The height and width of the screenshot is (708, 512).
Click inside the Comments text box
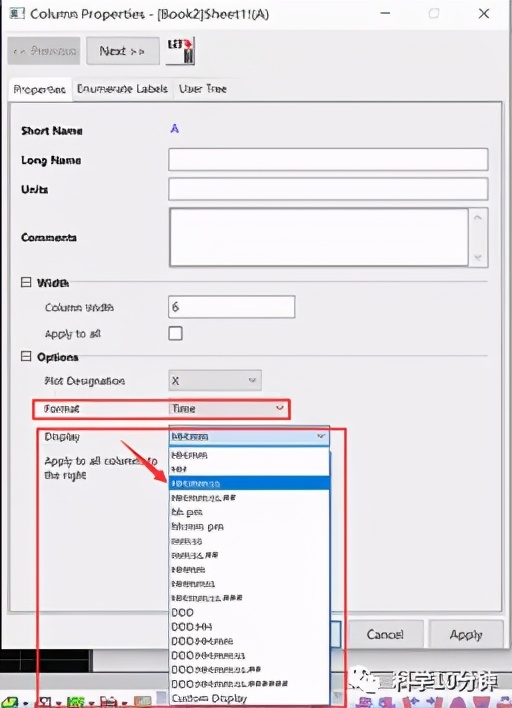[x=319, y=237]
